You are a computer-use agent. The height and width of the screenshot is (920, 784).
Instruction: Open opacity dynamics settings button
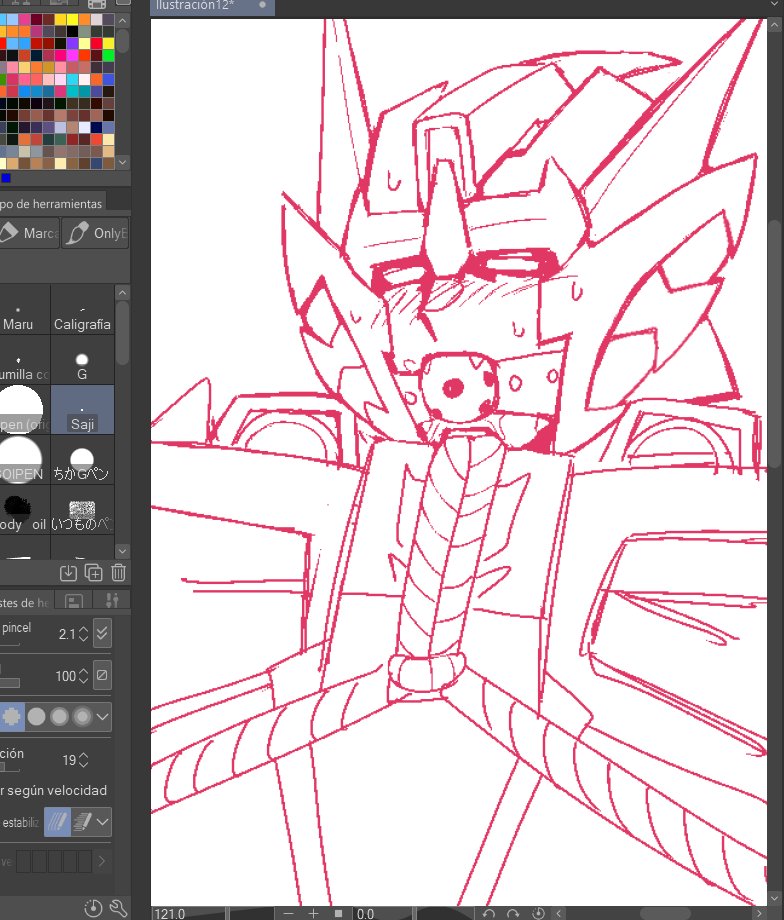point(102,675)
